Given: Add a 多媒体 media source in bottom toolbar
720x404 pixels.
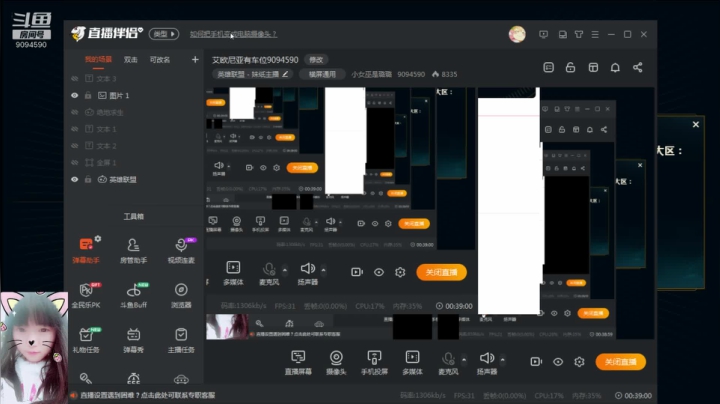Looking at the screenshot, I should click(412, 363).
